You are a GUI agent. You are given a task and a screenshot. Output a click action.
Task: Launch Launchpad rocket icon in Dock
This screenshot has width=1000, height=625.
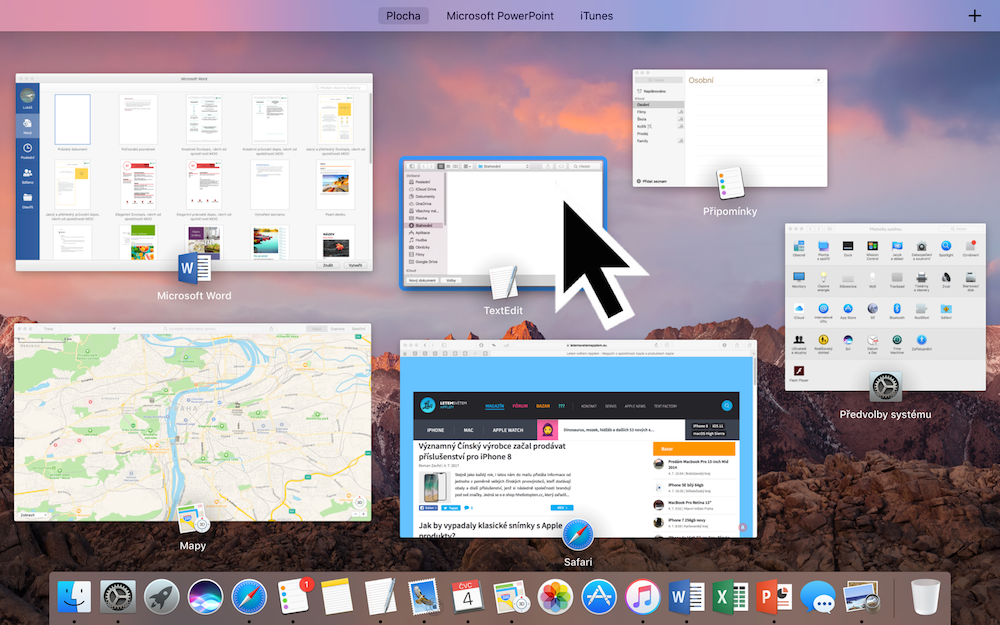161,597
